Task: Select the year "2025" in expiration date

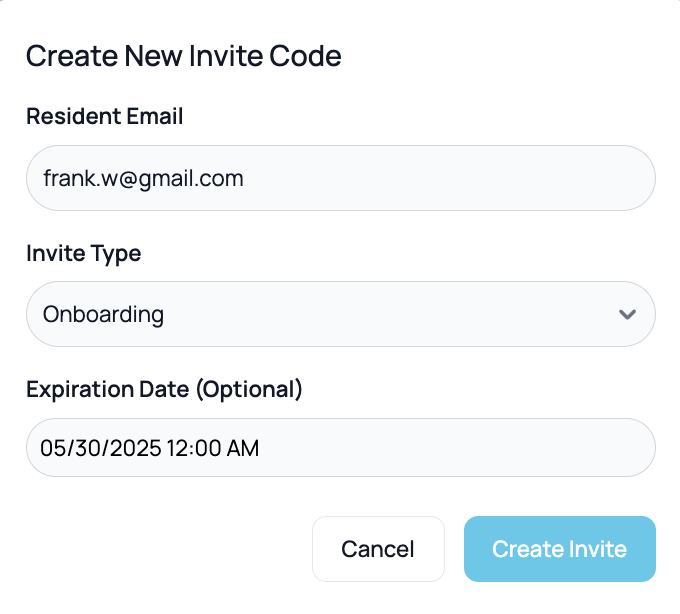Action: (x=125, y=448)
